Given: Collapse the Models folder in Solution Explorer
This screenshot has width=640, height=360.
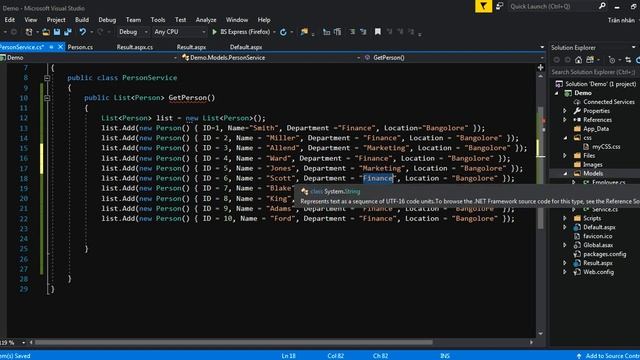Looking at the screenshot, I should pos(565,173).
